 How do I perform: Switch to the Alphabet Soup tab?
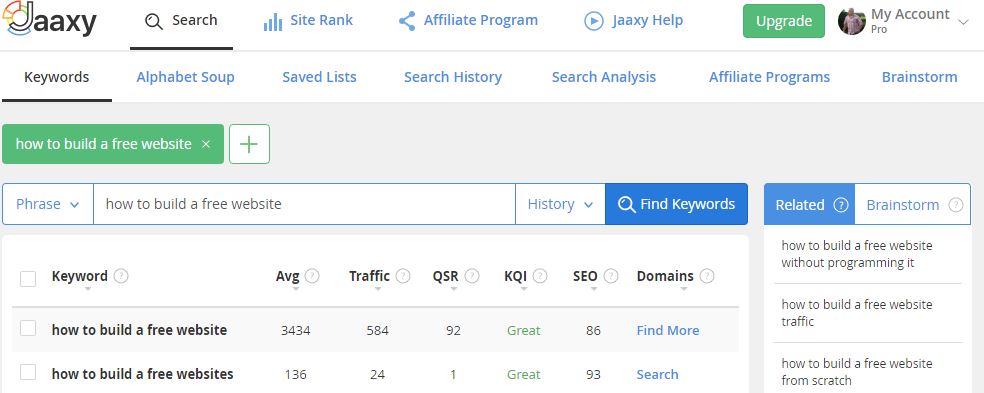coord(185,77)
